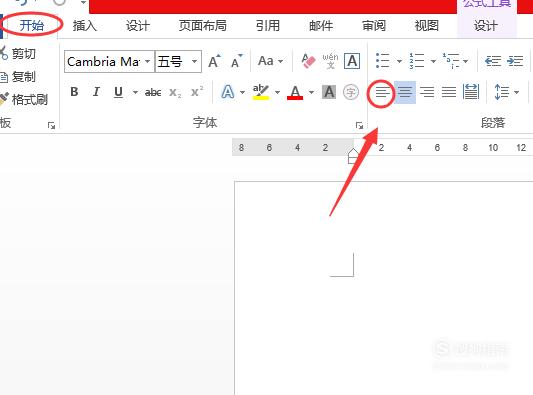Viewport: 533px width, 395px height.
Task: Toggle strikethrough abc formatting
Action: (153, 92)
